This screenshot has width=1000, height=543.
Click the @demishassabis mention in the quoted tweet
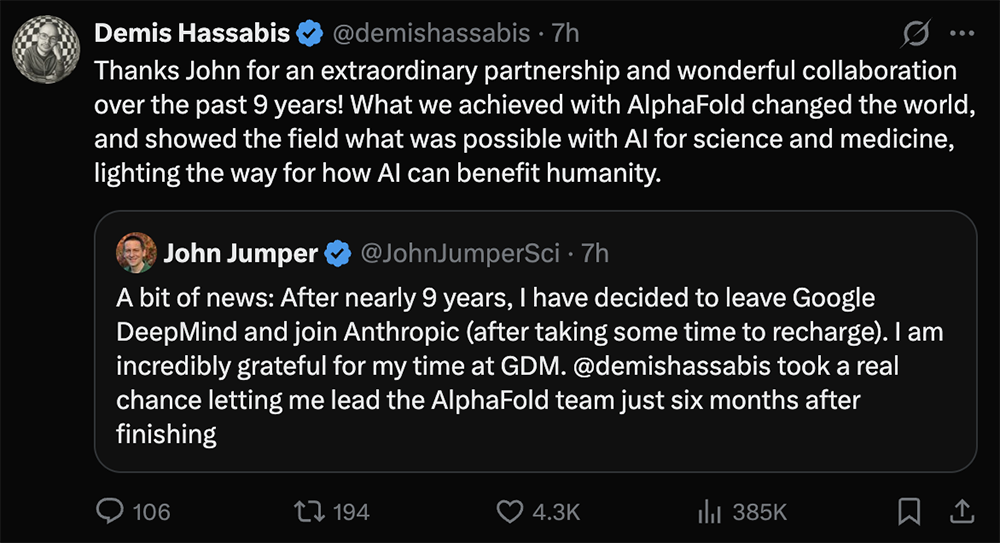(672, 366)
